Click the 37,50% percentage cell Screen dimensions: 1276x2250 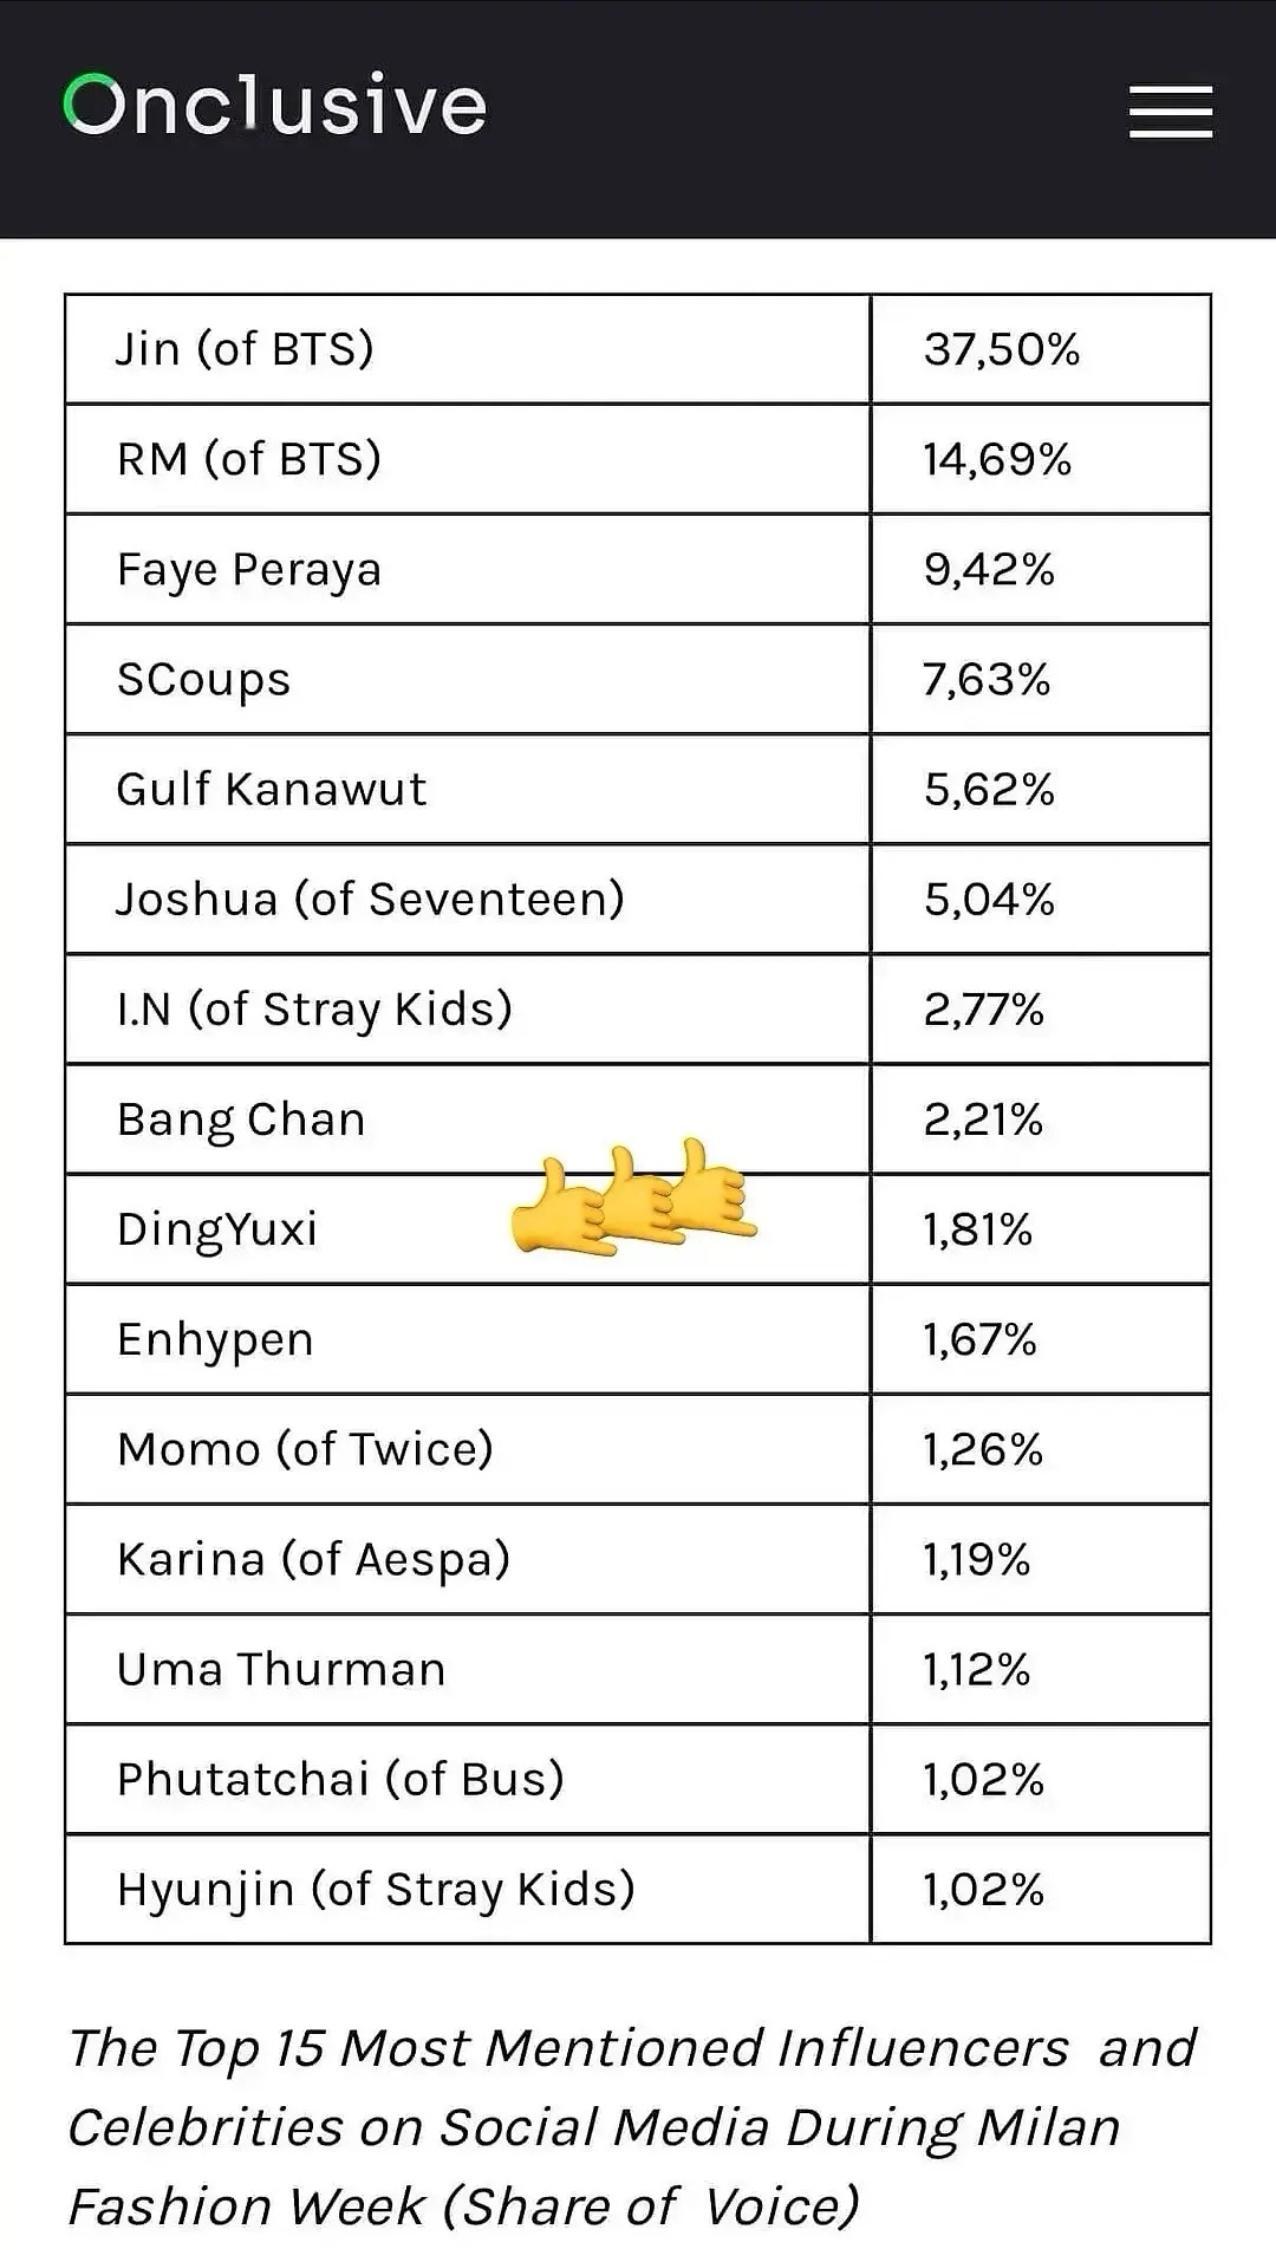coord(1041,349)
